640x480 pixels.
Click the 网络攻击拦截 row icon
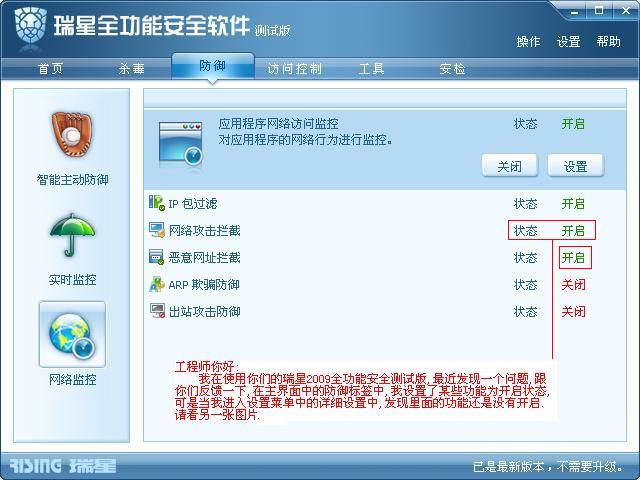(x=157, y=230)
